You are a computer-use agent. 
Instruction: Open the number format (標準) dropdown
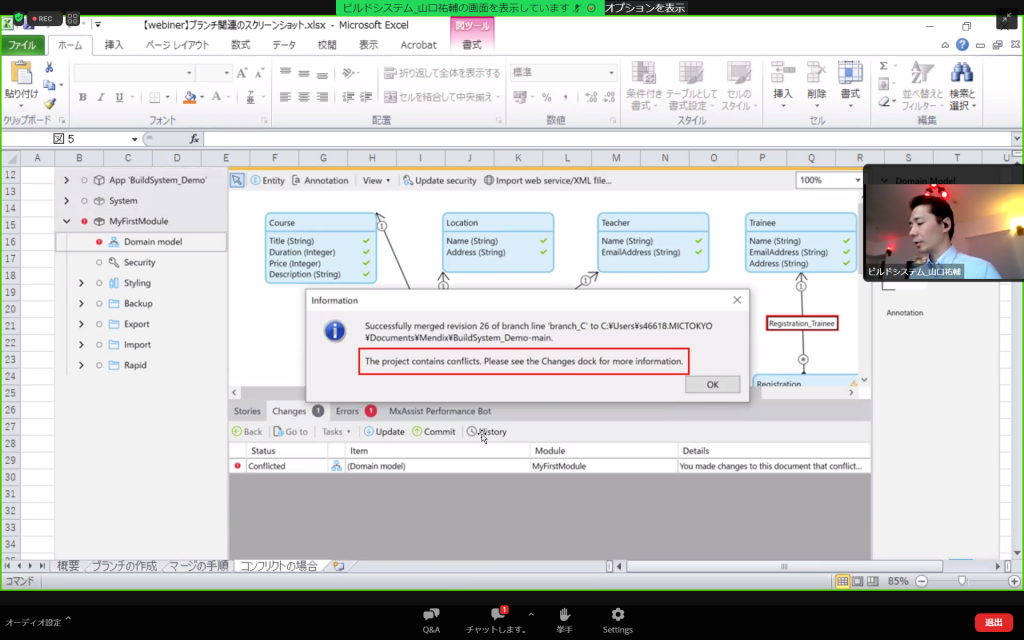pyautogui.click(x=609, y=73)
